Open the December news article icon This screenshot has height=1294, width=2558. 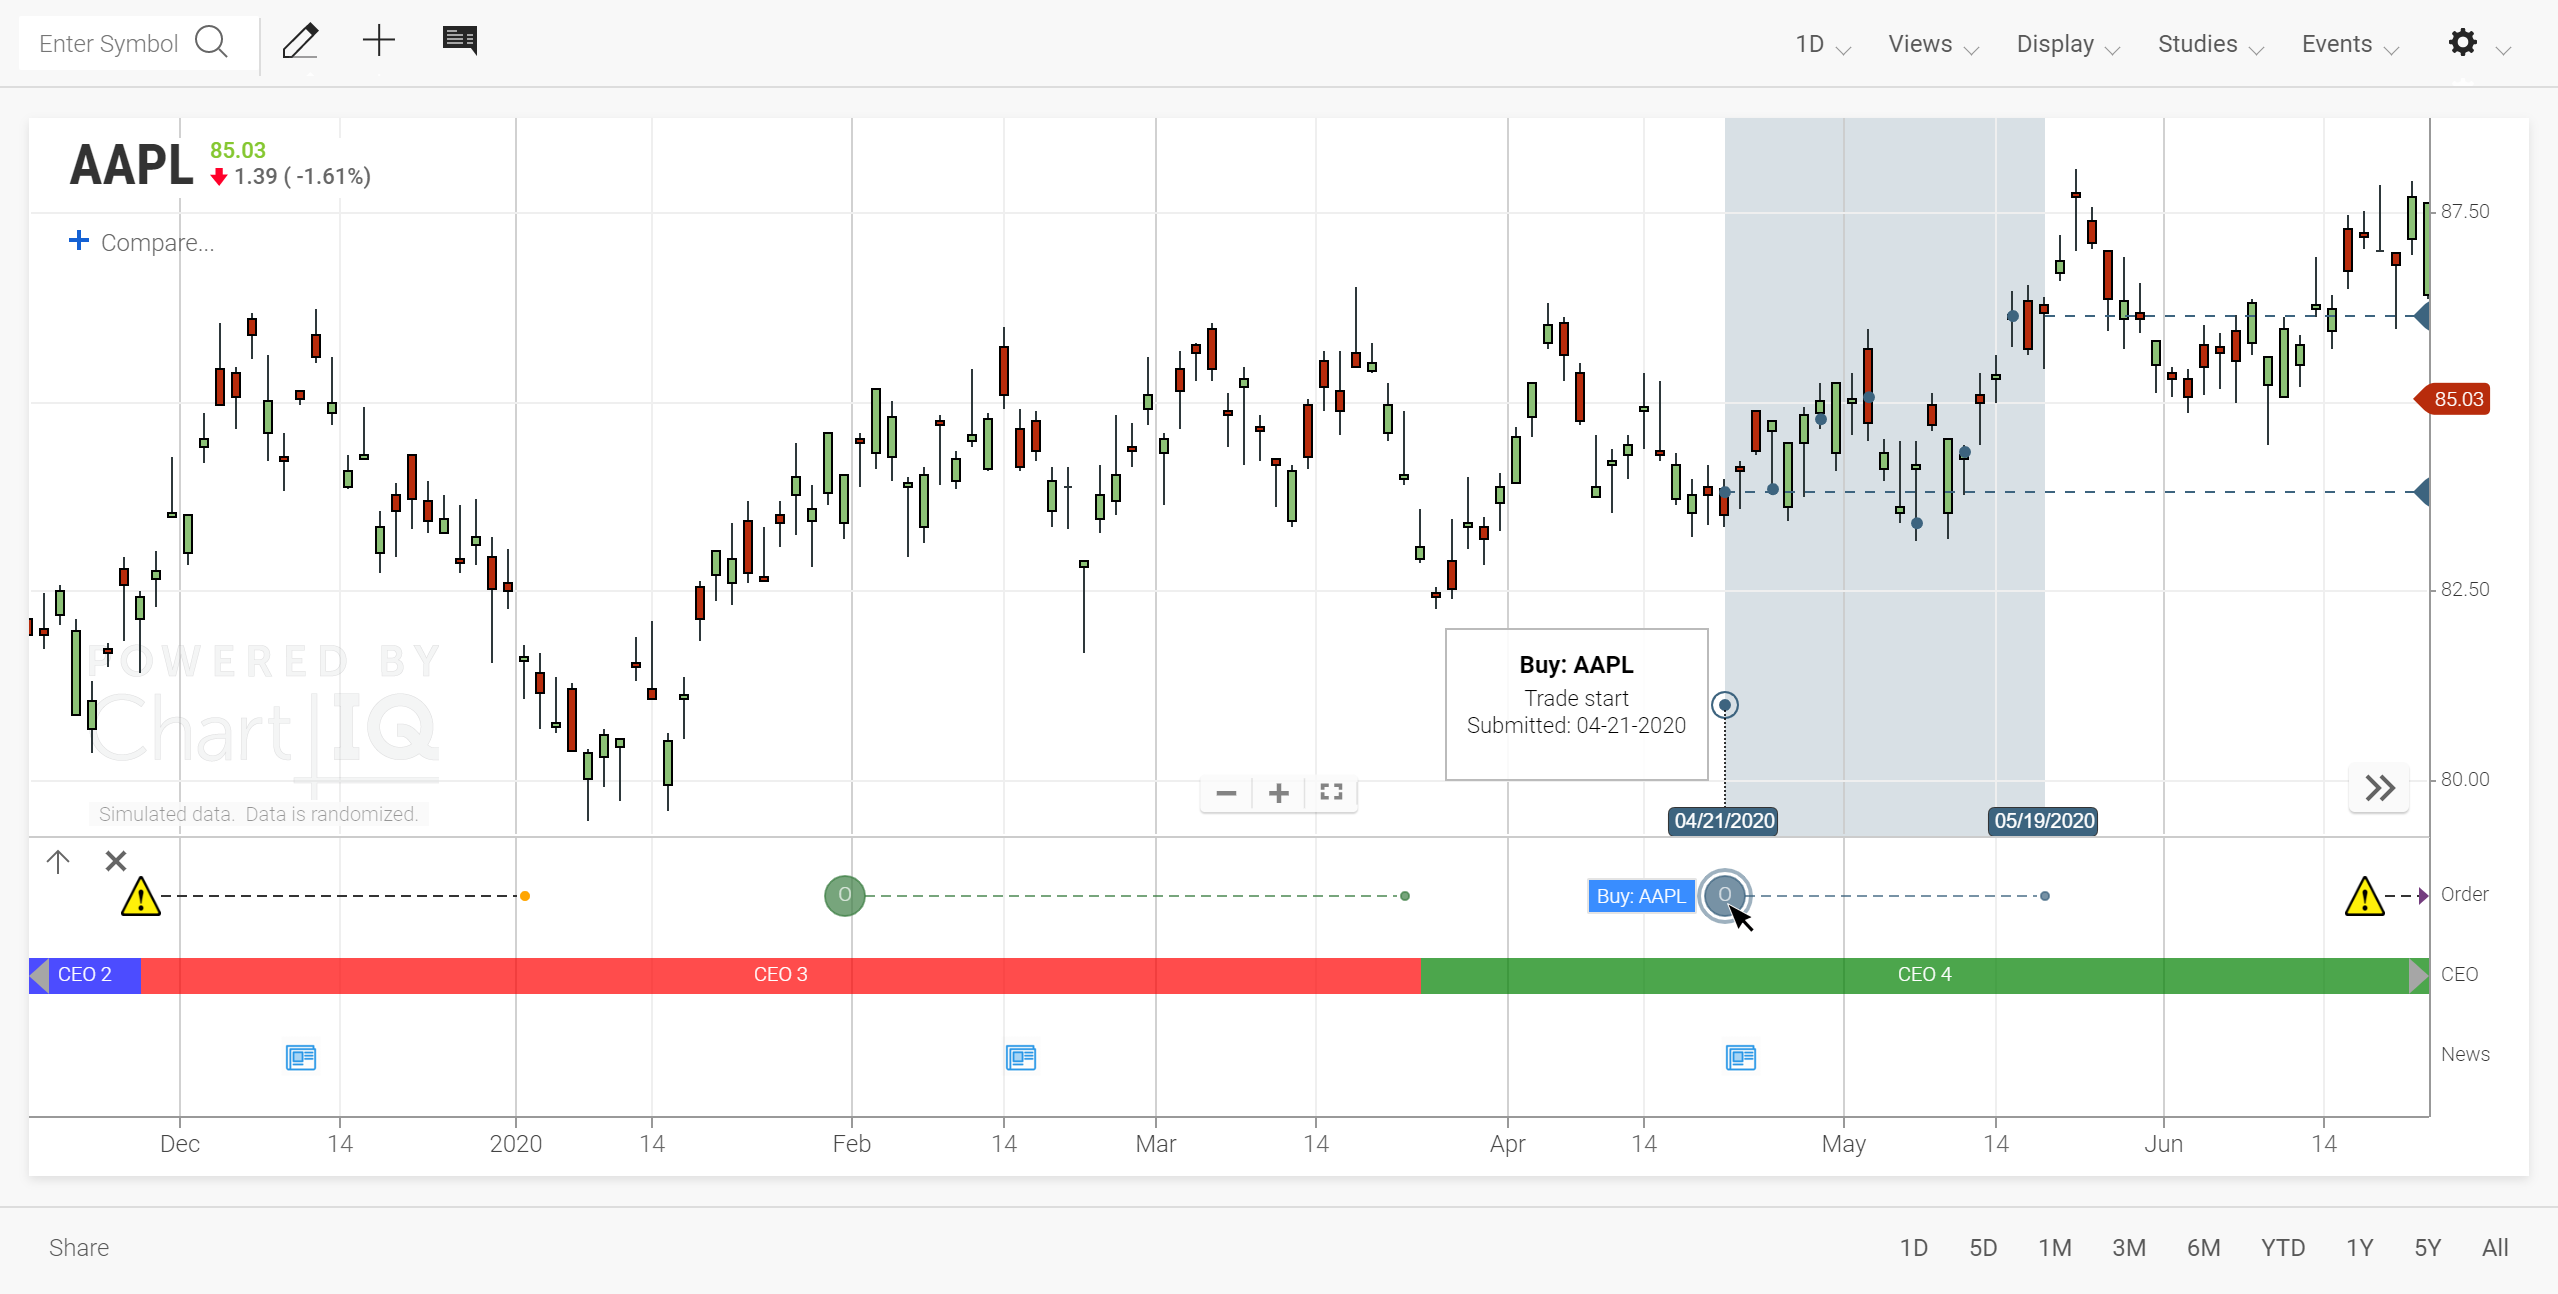click(301, 1057)
